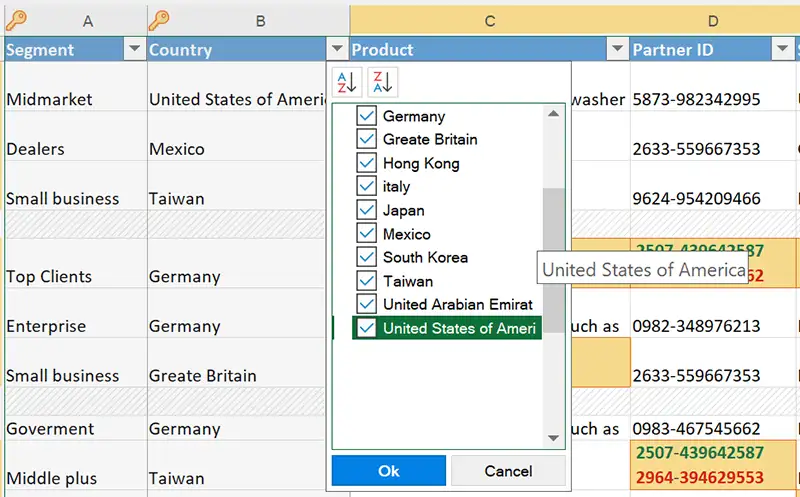This screenshot has width=800, height=497.
Task: Click the key icon in column A header
Action: point(16,20)
